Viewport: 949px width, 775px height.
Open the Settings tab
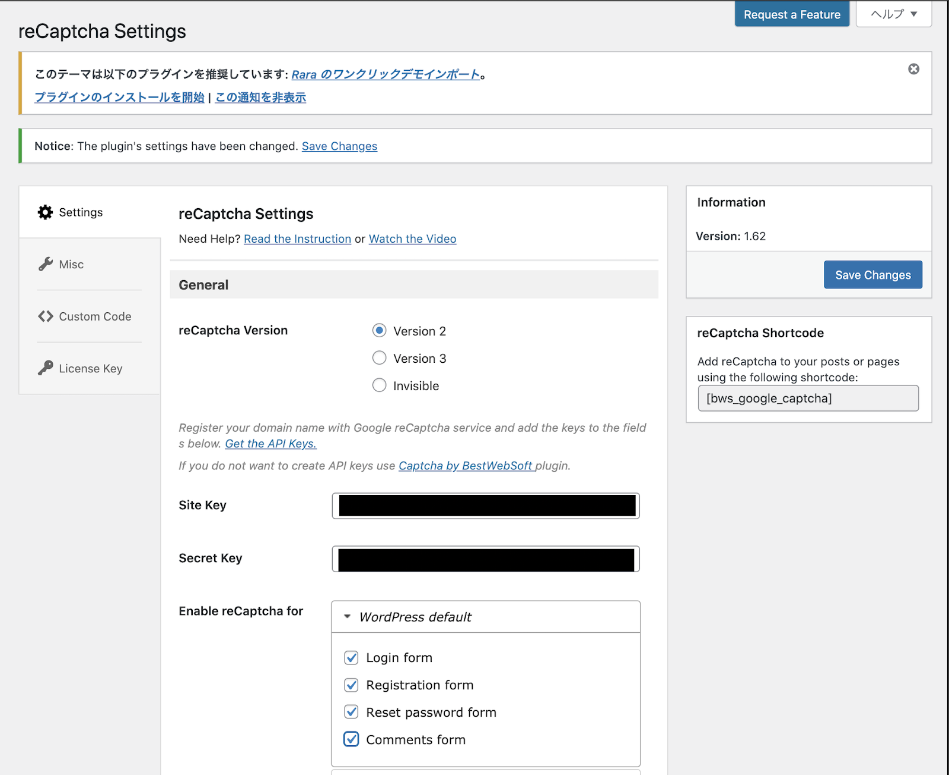pyautogui.click(x=90, y=212)
